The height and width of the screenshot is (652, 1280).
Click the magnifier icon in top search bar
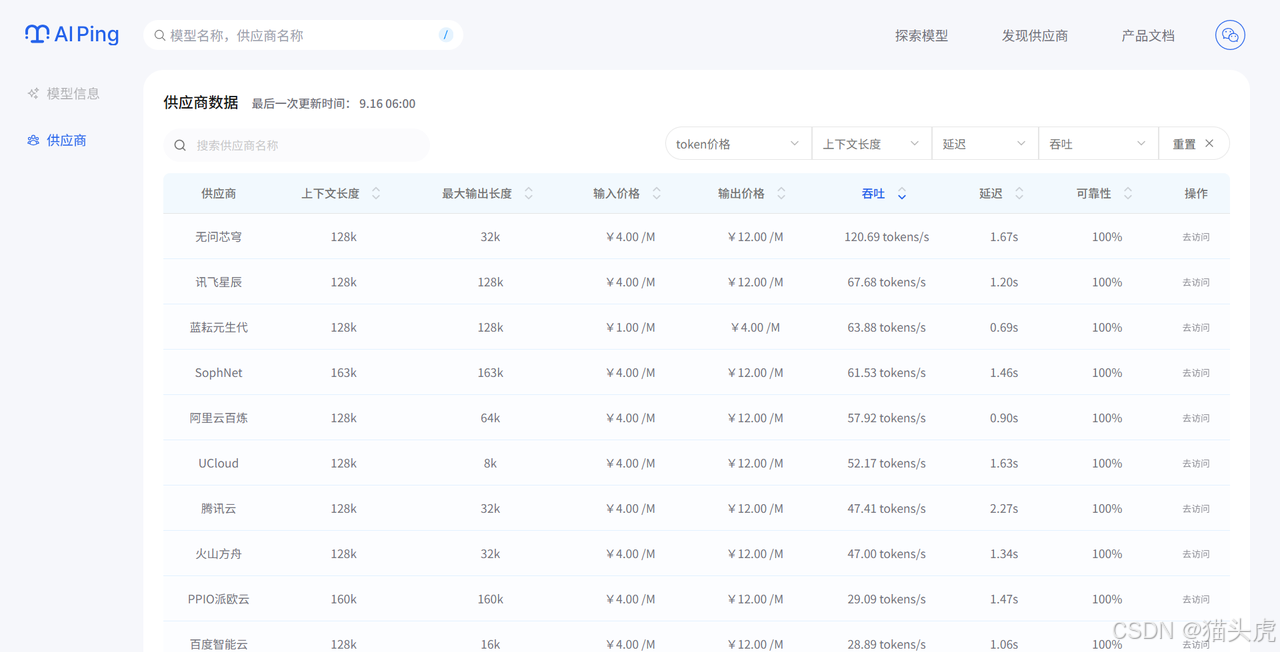(x=160, y=36)
